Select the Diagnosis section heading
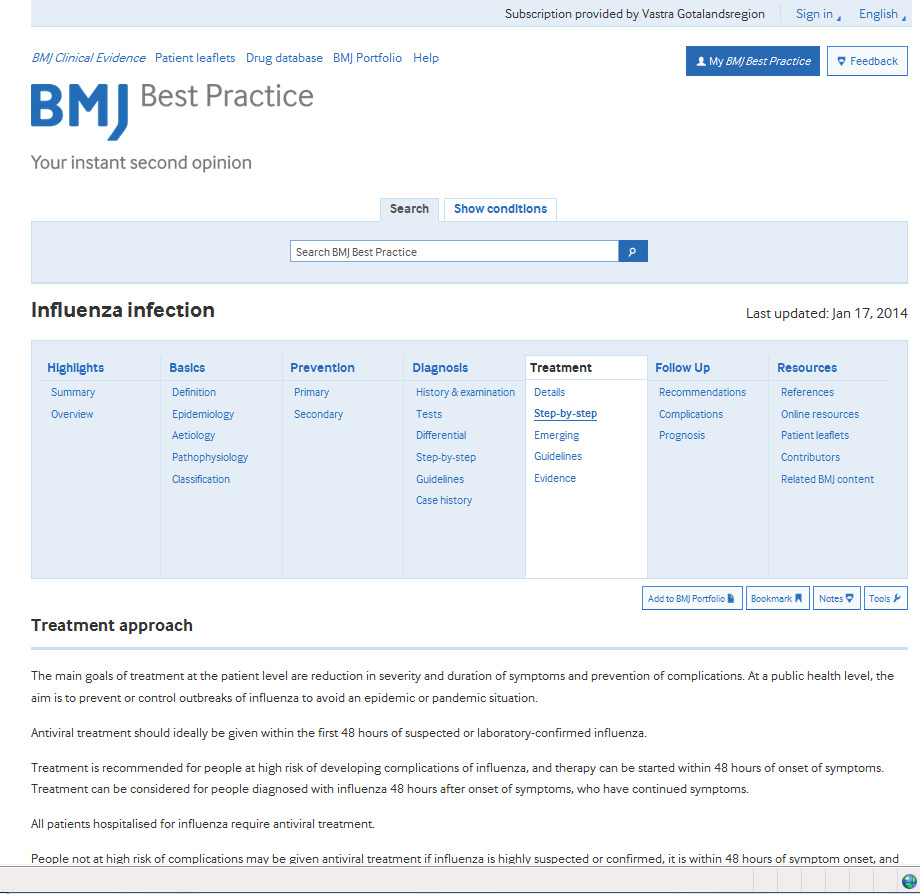 (x=440, y=368)
